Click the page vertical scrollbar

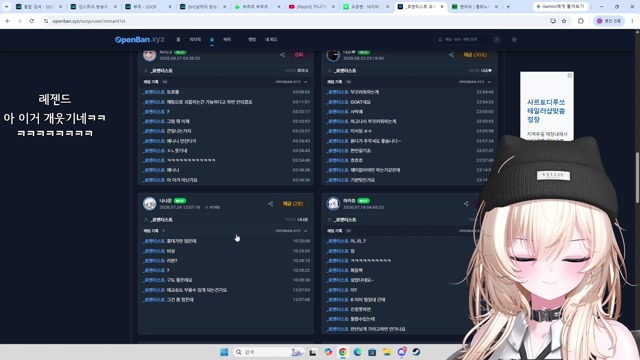(x=637, y=178)
